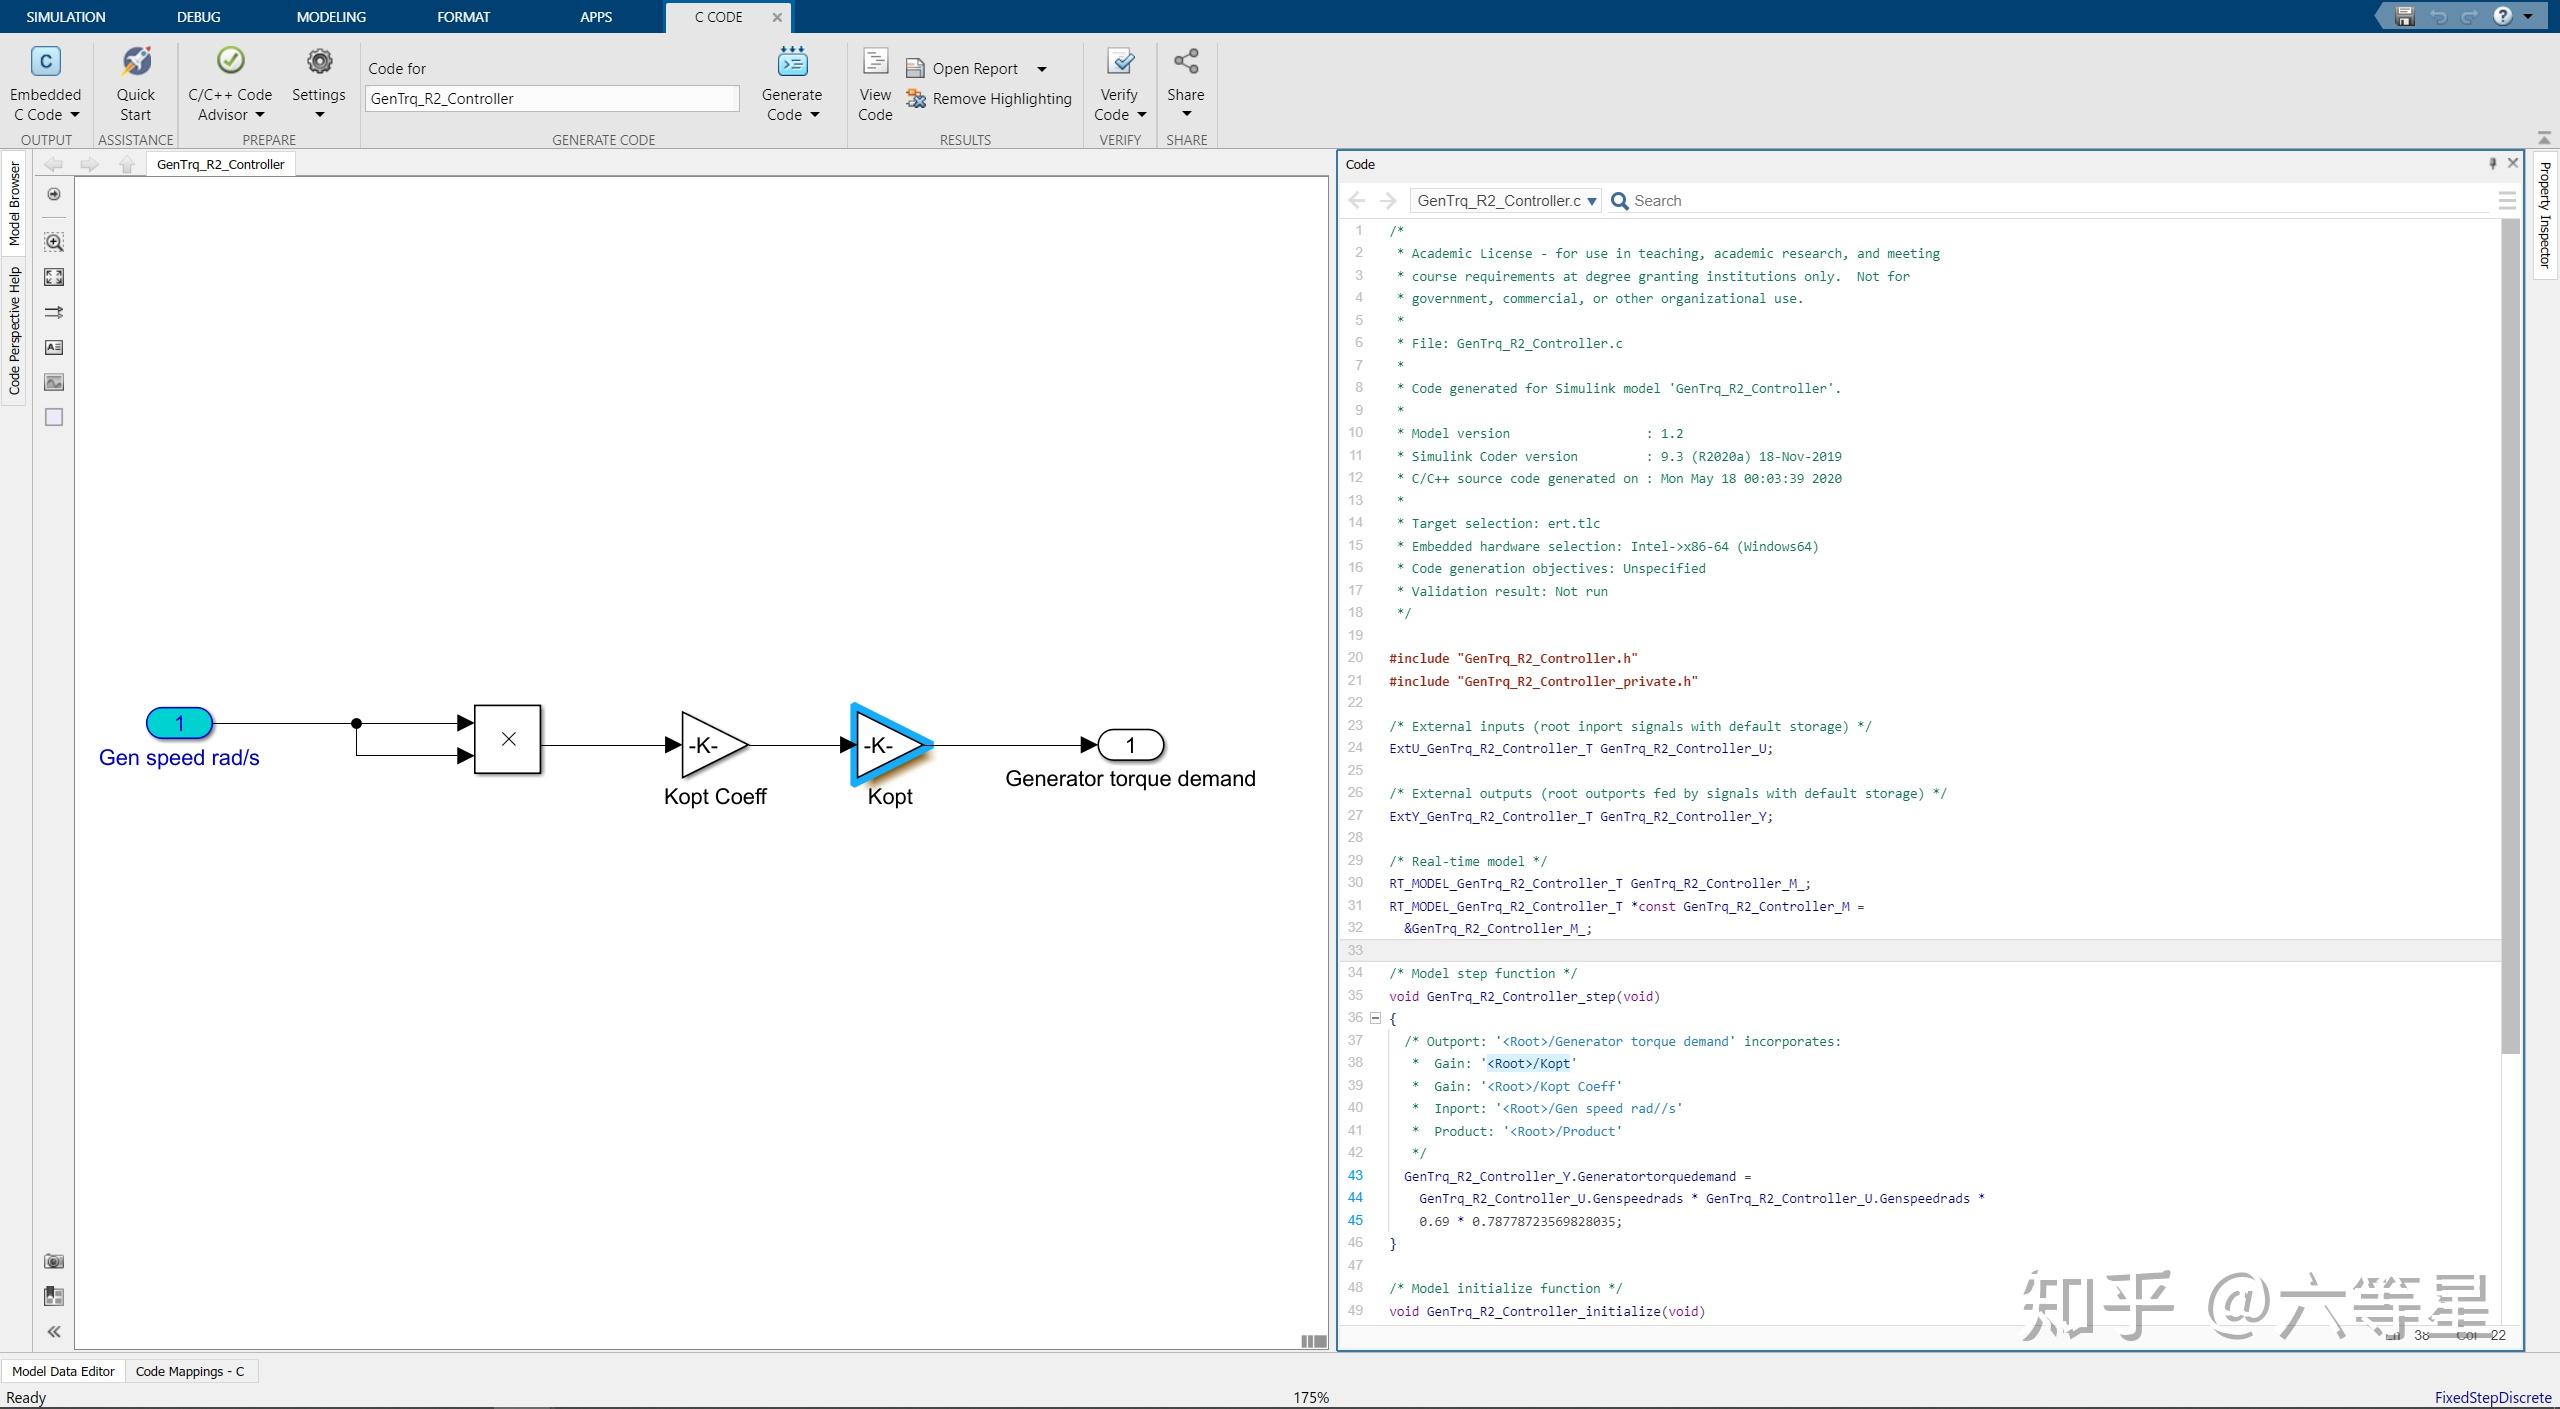
Task: Open MATLAB Help with the question mark button
Action: (2502, 16)
